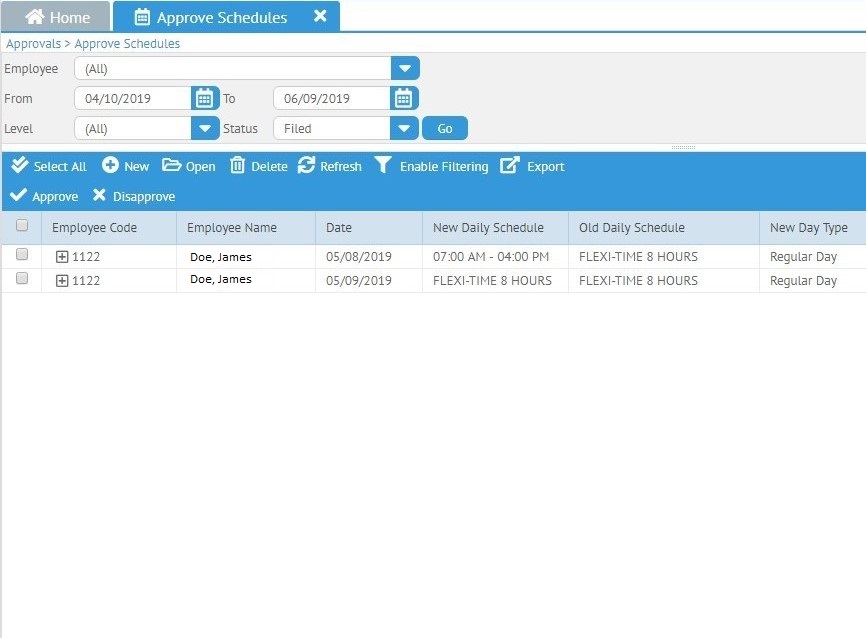Image resolution: width=866 pixels, height=638 pixels.
Task: Open the To date calendar picker
Action: tap(403, 98)
